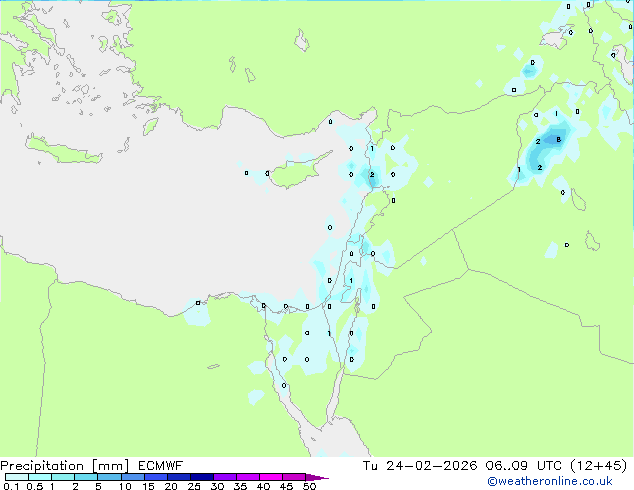Select the 20–25 mm legend swatch
634x490 pixels.
pyautogui.click(x=178, y=477)
